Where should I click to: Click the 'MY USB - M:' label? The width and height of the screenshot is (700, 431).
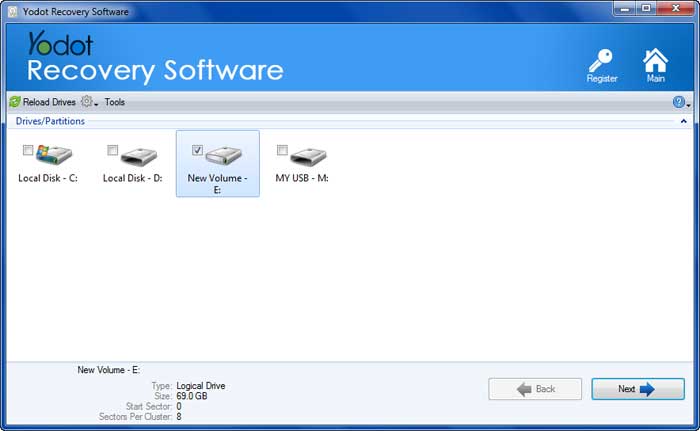tap(302, 178)
